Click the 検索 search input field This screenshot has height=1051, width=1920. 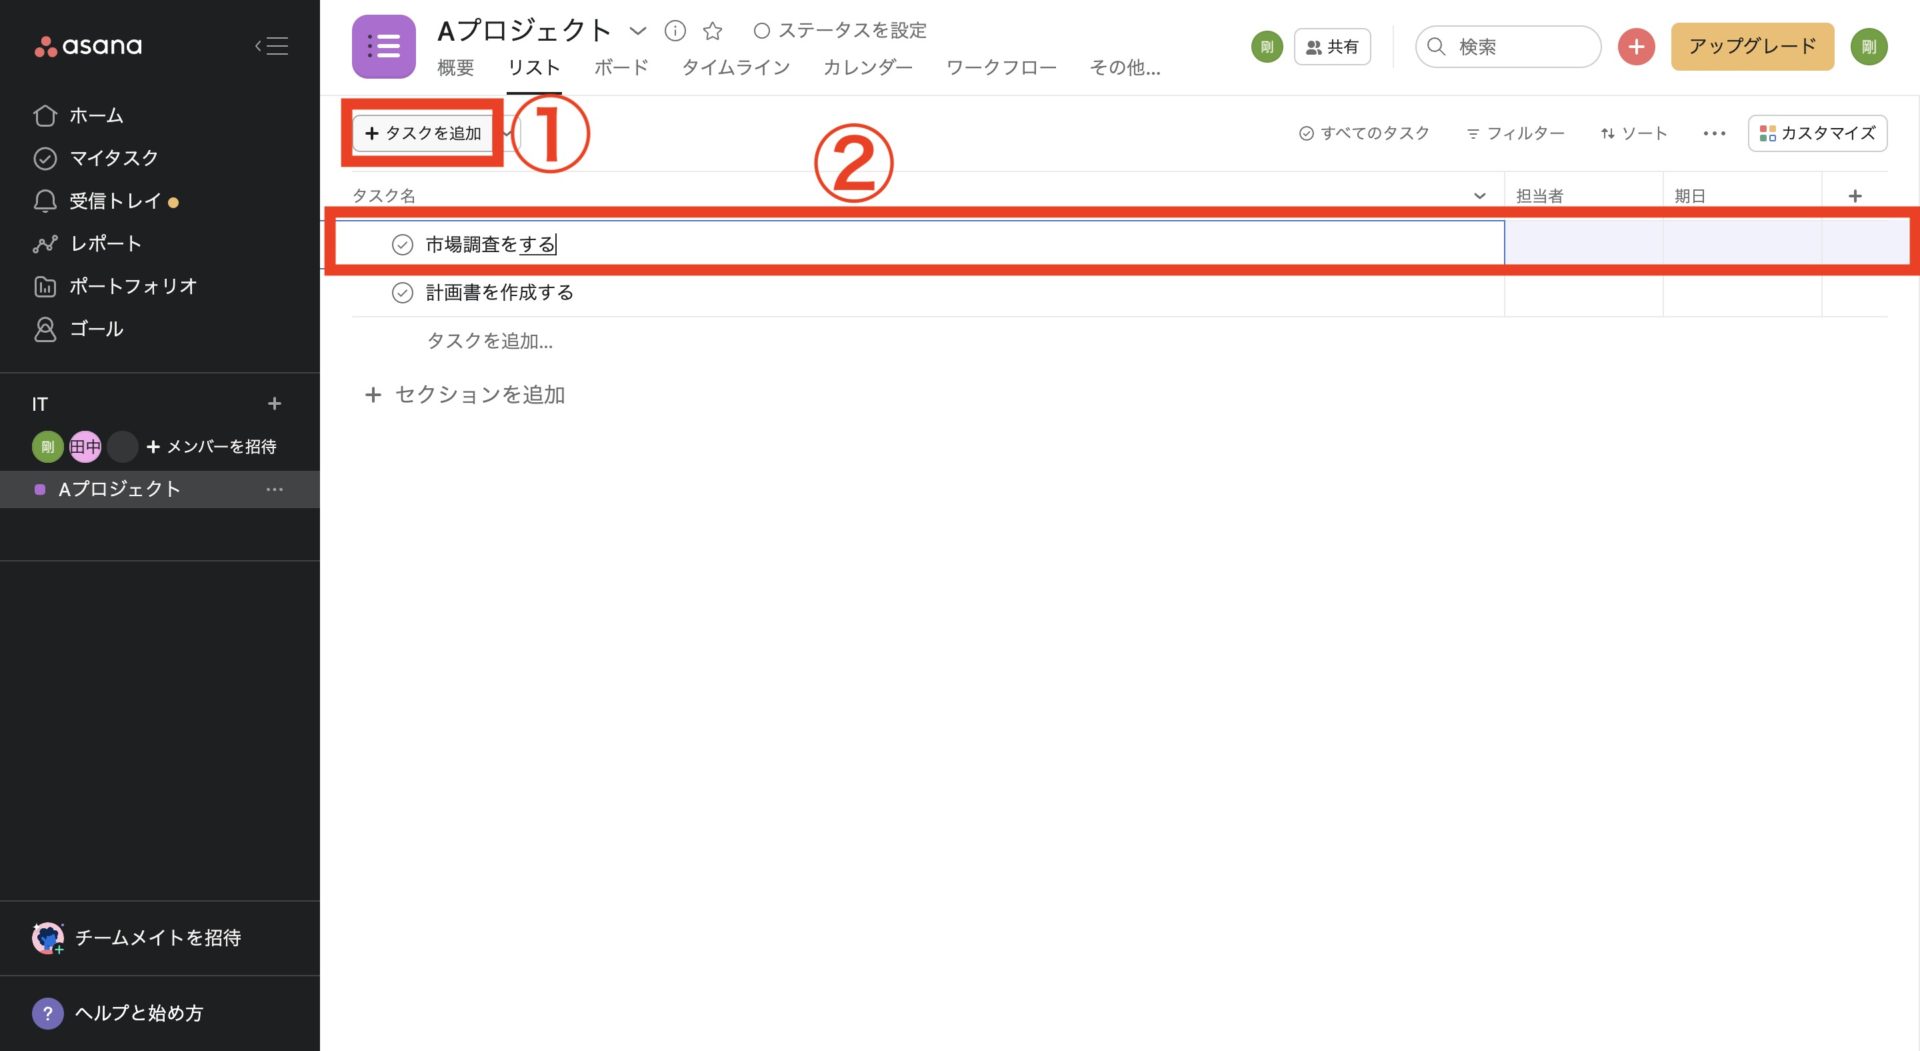[x=1507, y=46]
